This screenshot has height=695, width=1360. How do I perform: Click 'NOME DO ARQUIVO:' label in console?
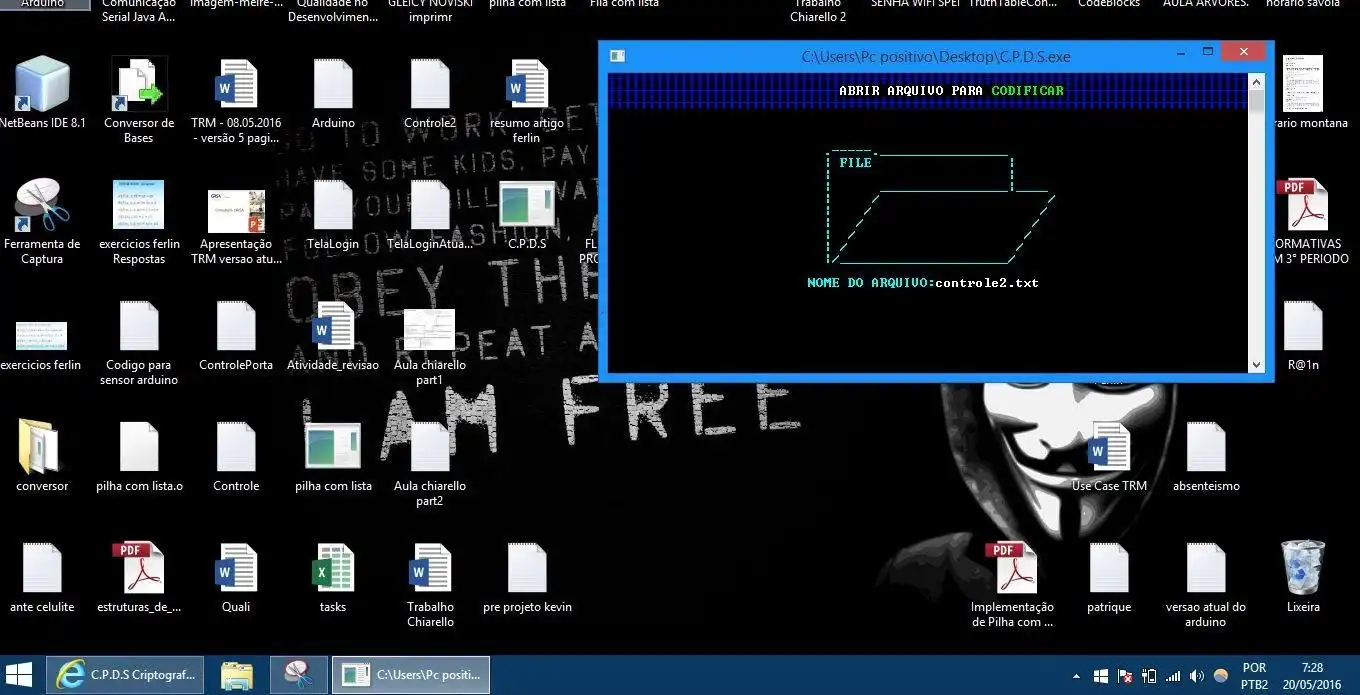pos(871,283)
